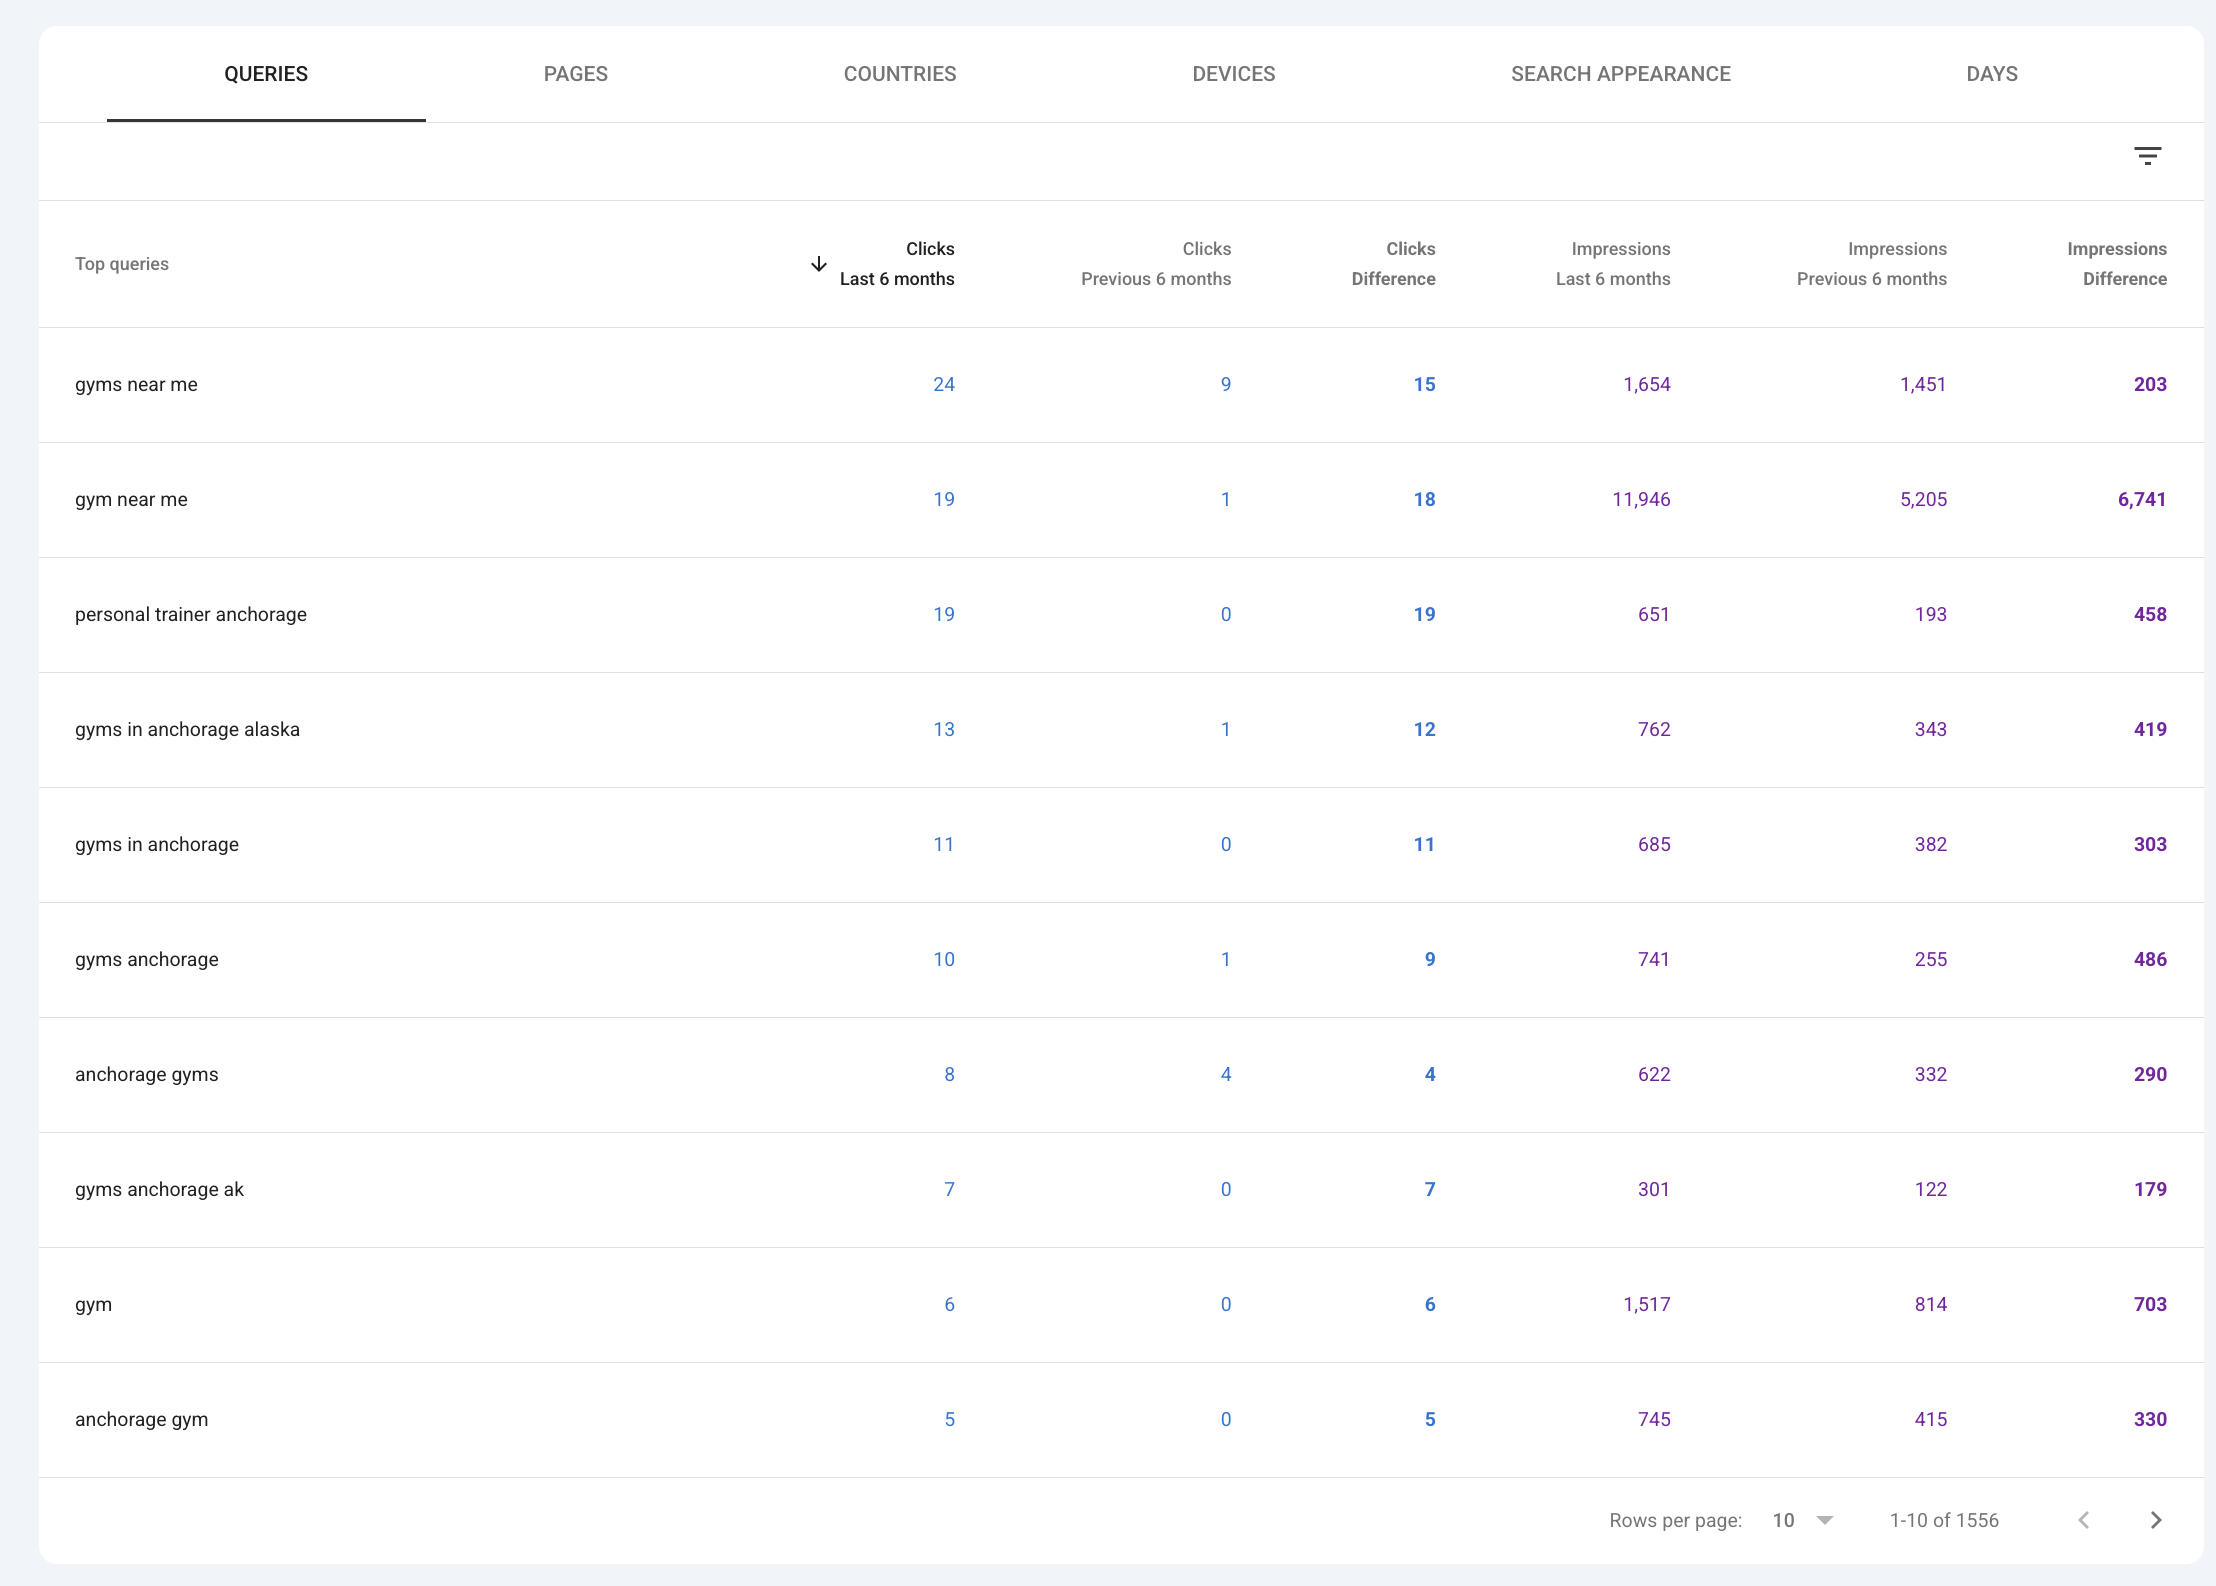Select the 'personal trainer anchorage' query
This screenshot has width=2216, height=1586.
click(191, 615)
